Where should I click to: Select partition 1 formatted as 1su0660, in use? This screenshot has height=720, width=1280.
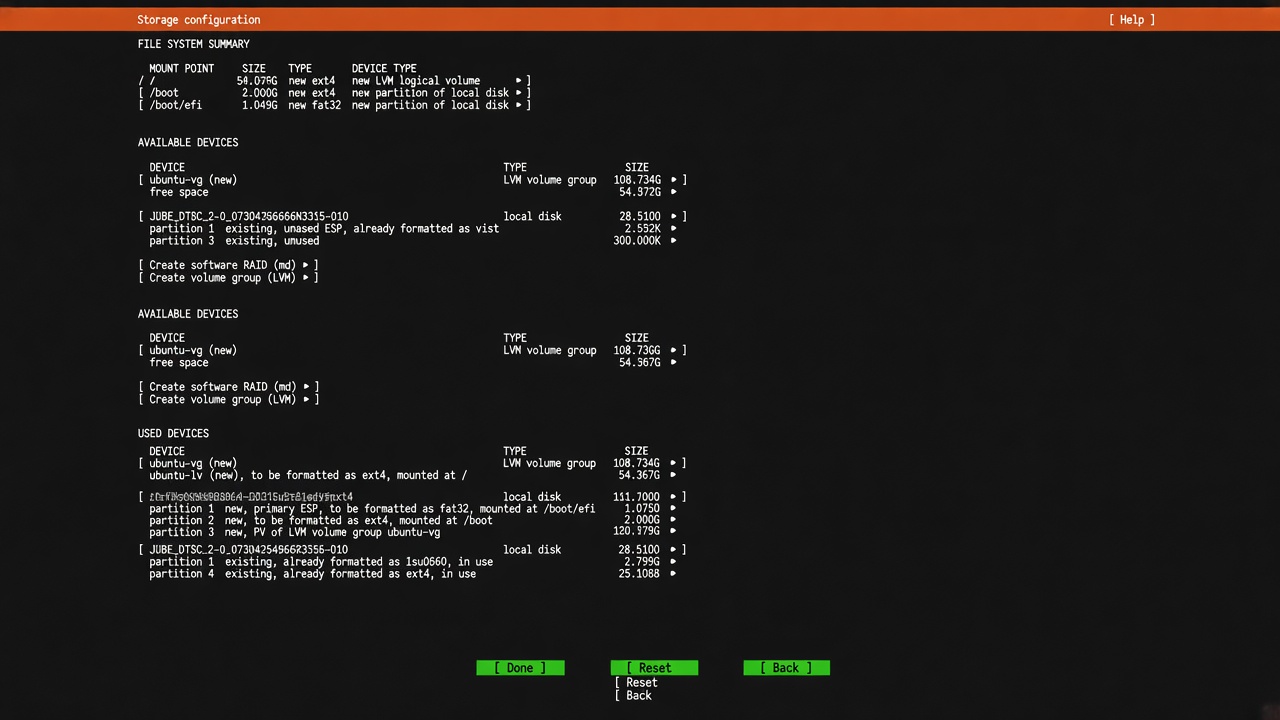pos(412,561)
